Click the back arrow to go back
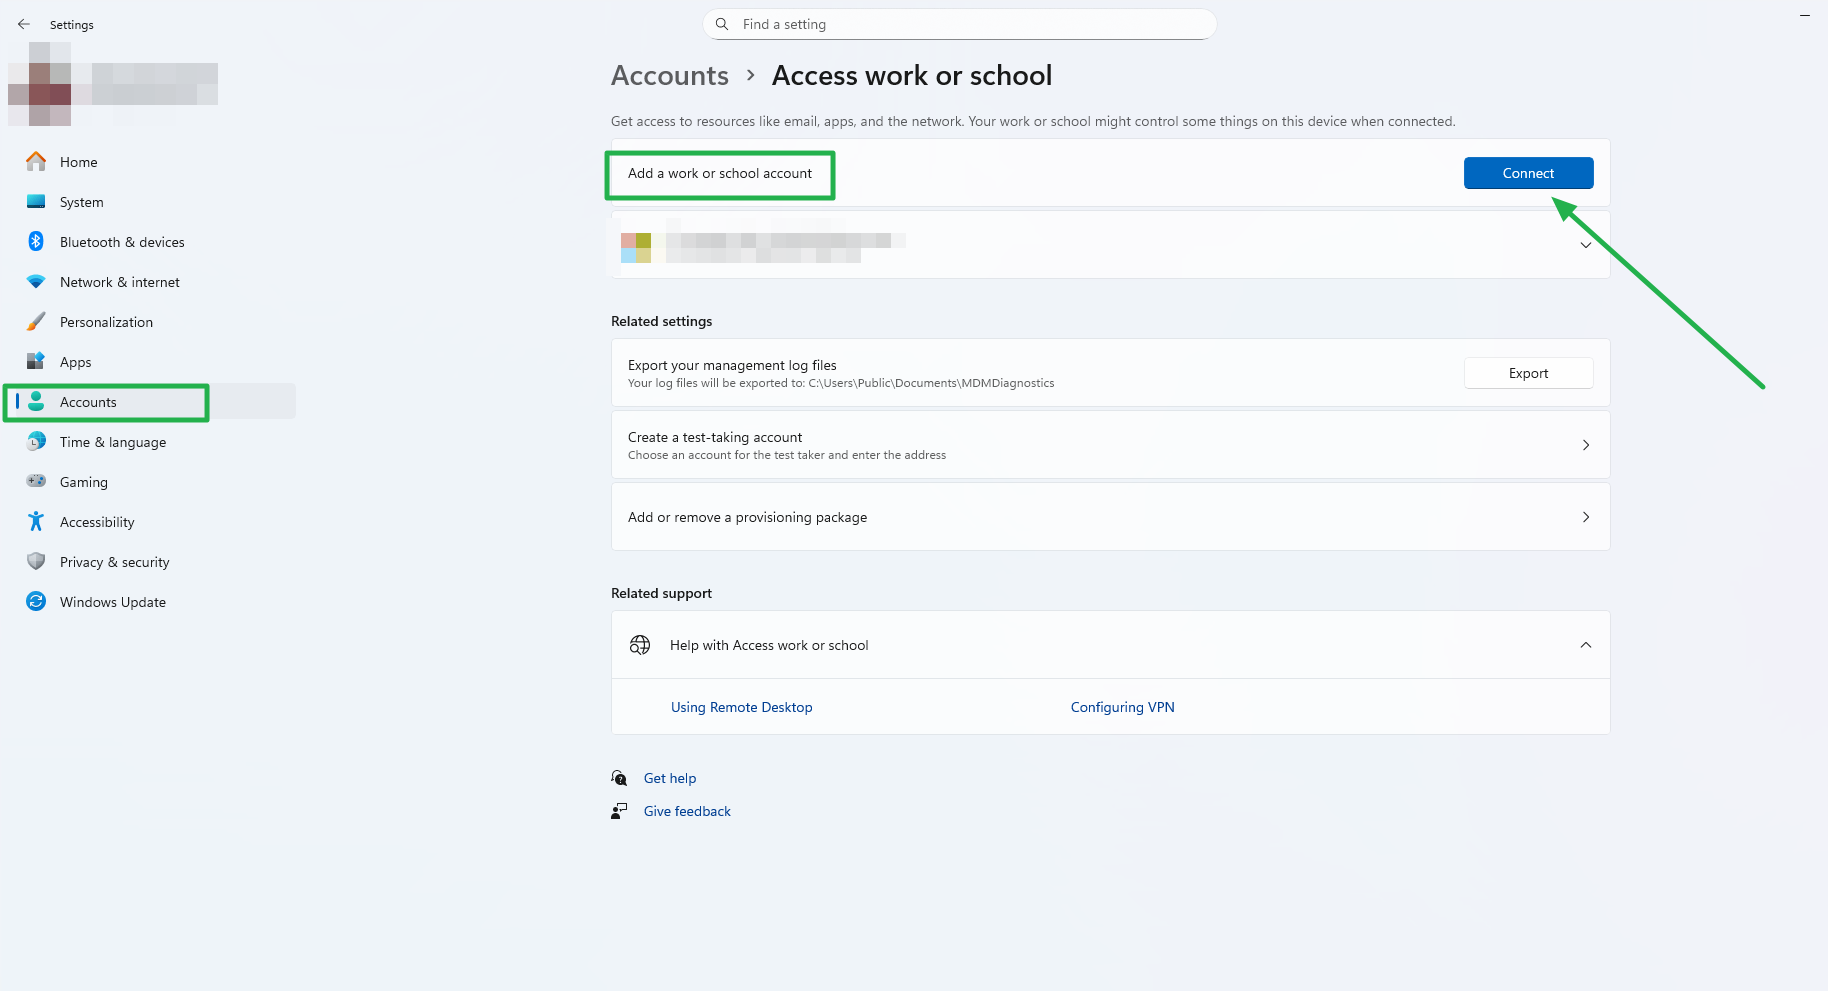The height and width of the screenshot is (991, 1828). click(x=24, y=24)
